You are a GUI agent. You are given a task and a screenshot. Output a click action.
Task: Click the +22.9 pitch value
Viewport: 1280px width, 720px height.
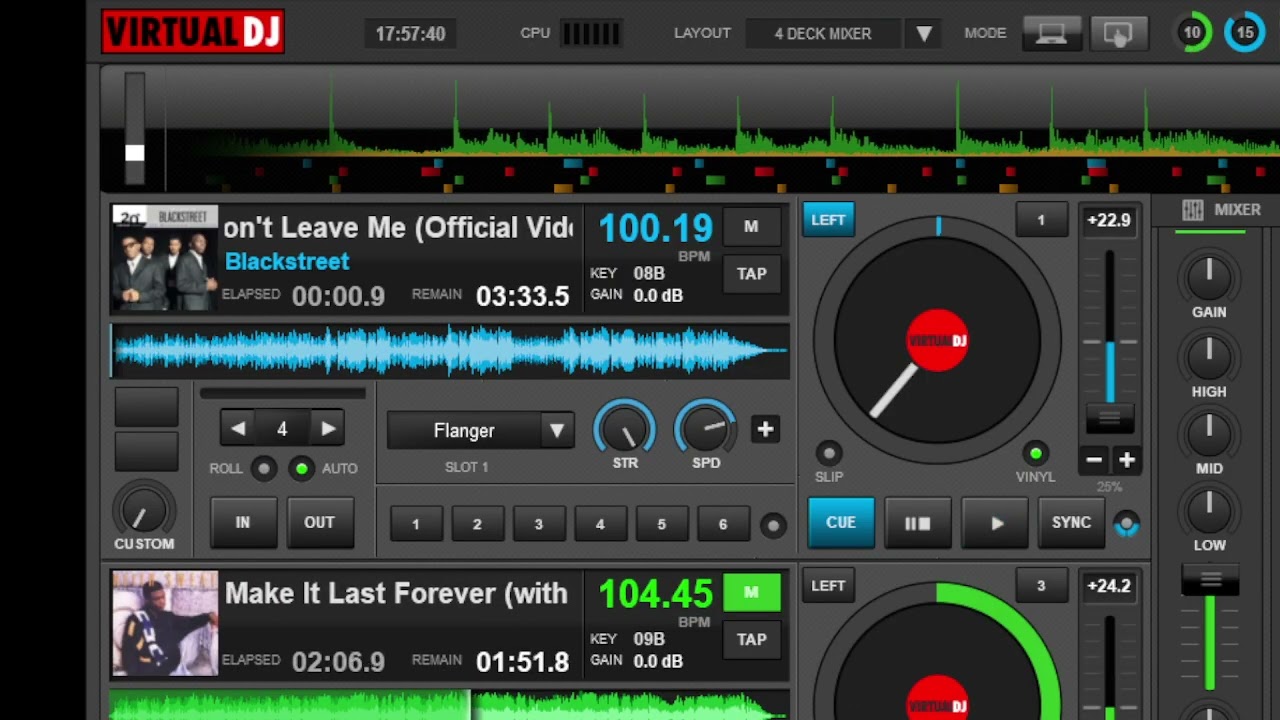(1108, 220)
